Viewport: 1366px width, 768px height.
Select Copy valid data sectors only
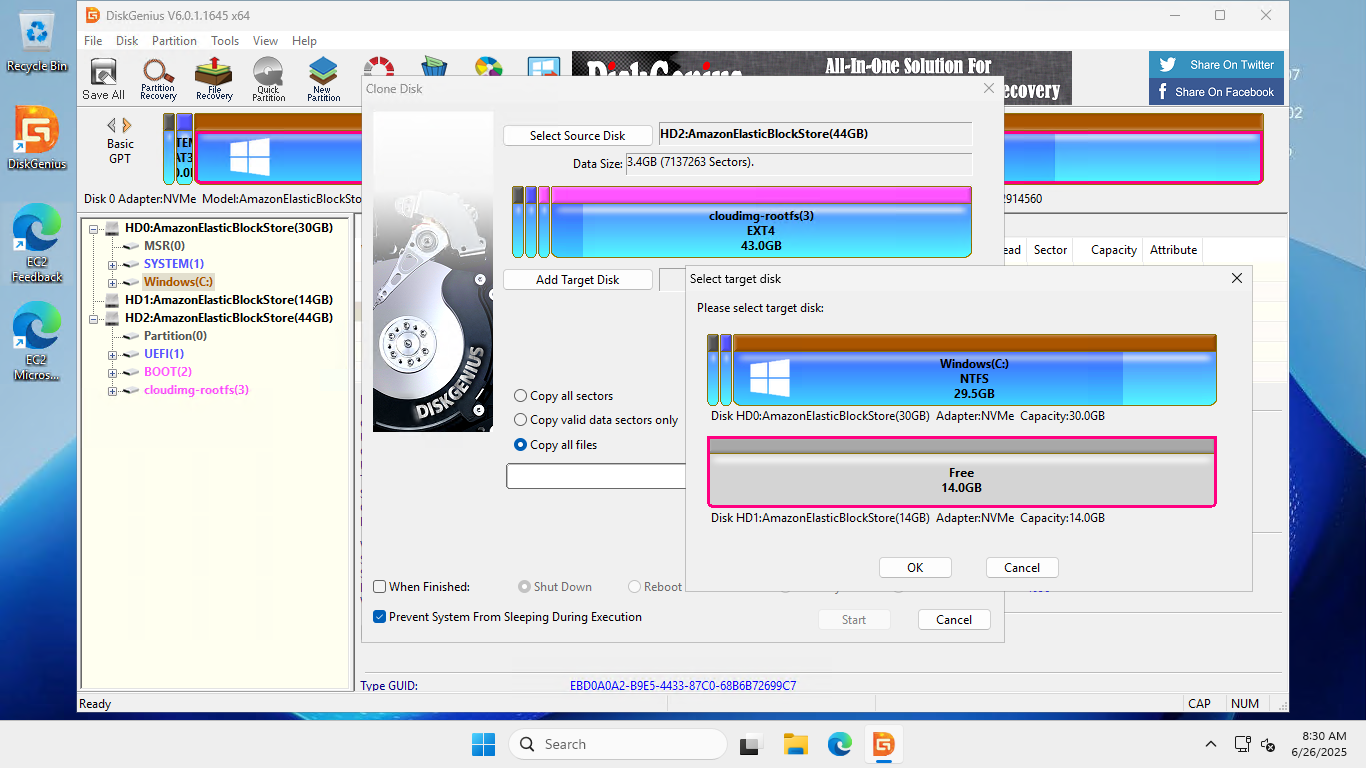point(520,420)
